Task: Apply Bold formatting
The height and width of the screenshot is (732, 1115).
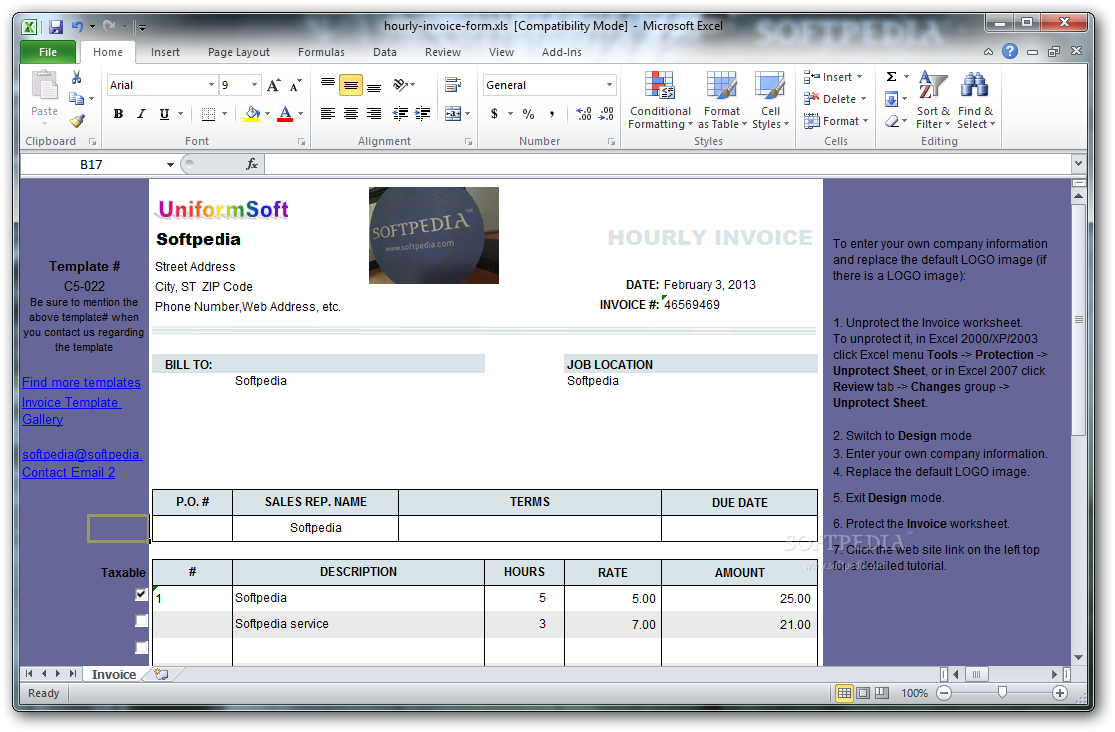Action: pyautogui.click(x=118, y=114)
